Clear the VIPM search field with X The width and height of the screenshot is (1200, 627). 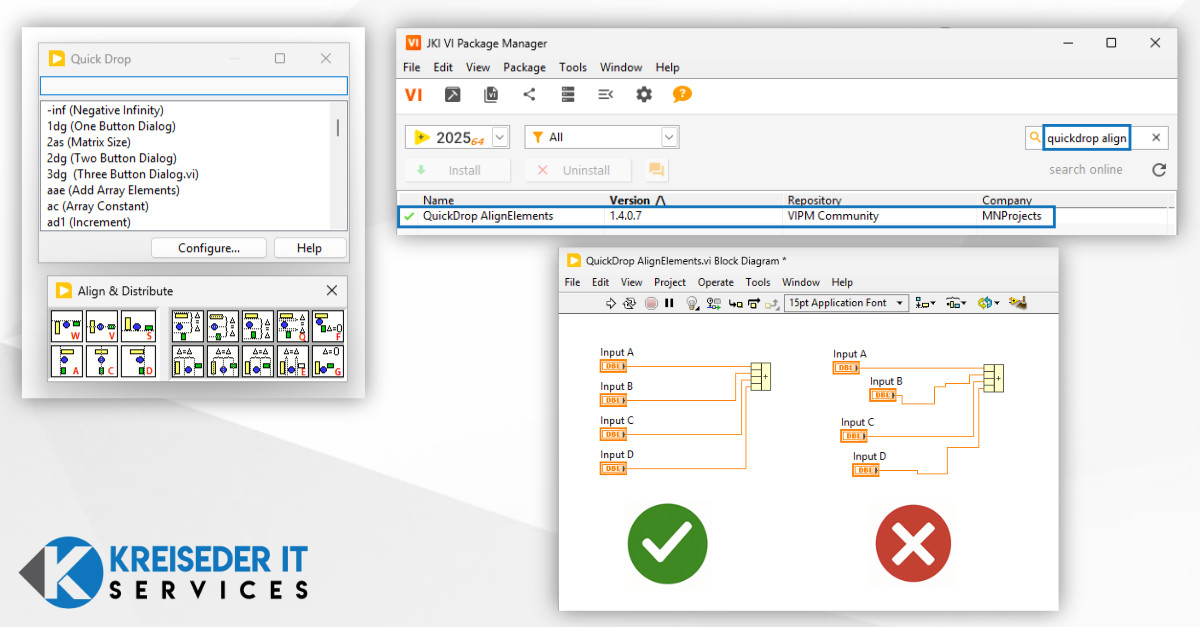pyautogui.click(x=1156, y=138)
